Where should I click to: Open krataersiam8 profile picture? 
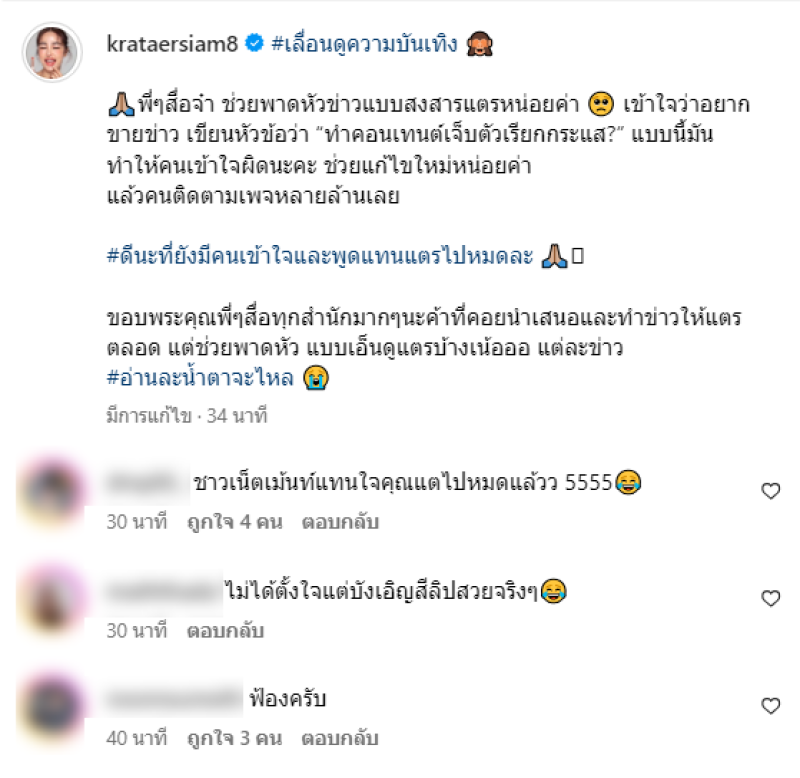click(x=52, y=52)
